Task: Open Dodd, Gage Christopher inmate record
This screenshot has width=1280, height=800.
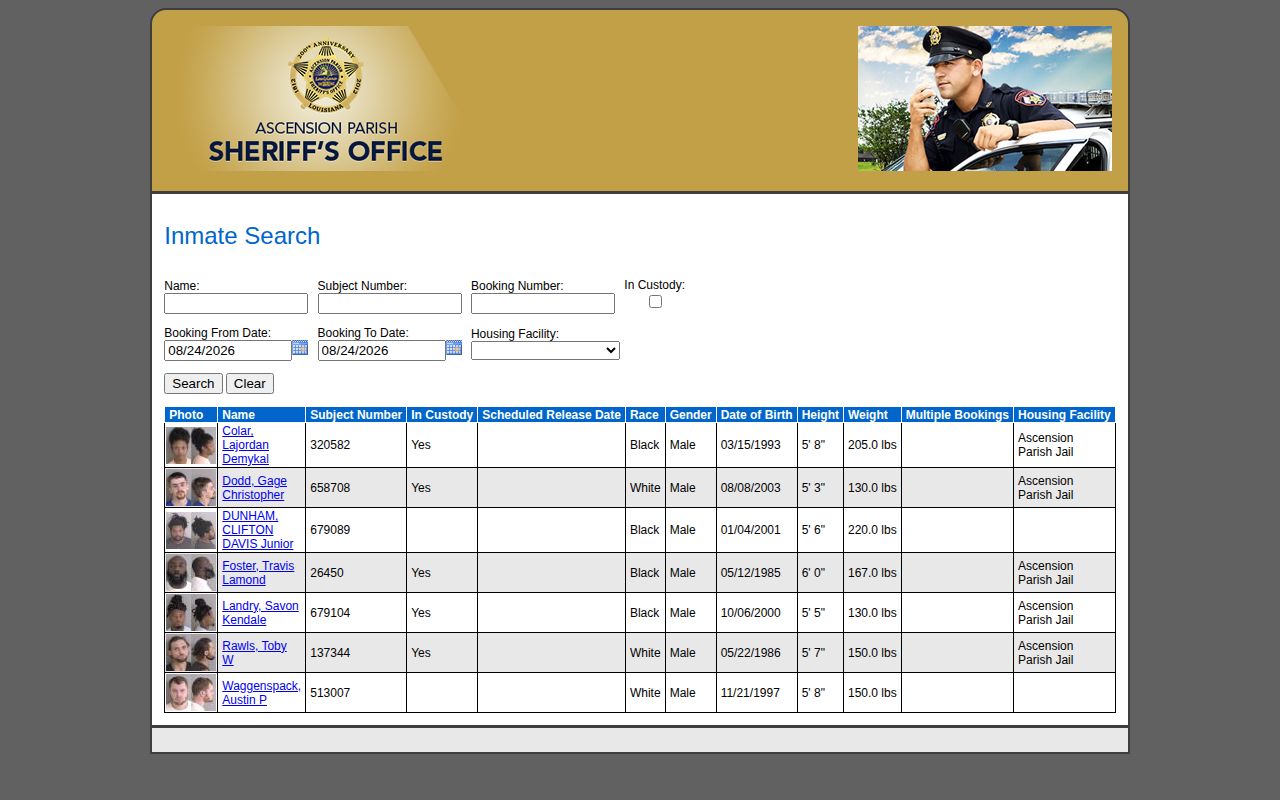Action: 254,488
